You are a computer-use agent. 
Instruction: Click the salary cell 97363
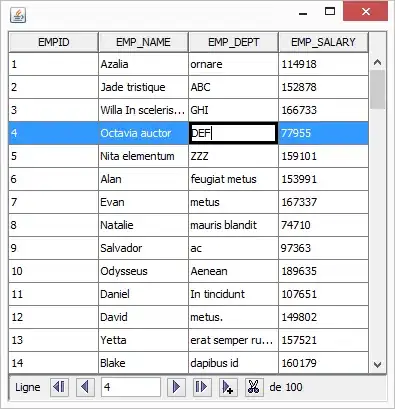pyautogui.click(x=323, y=248)
